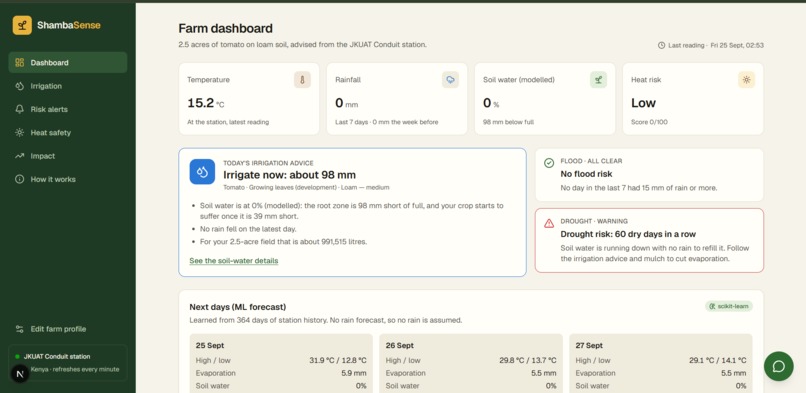Click the Soil water (modelled) card
The image size is (806, 393).
(545, 99)
